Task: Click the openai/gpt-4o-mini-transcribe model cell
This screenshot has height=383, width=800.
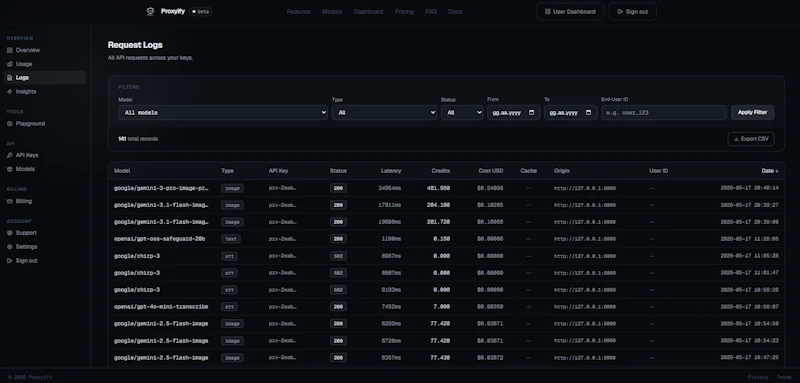Action: click(161, 307)
